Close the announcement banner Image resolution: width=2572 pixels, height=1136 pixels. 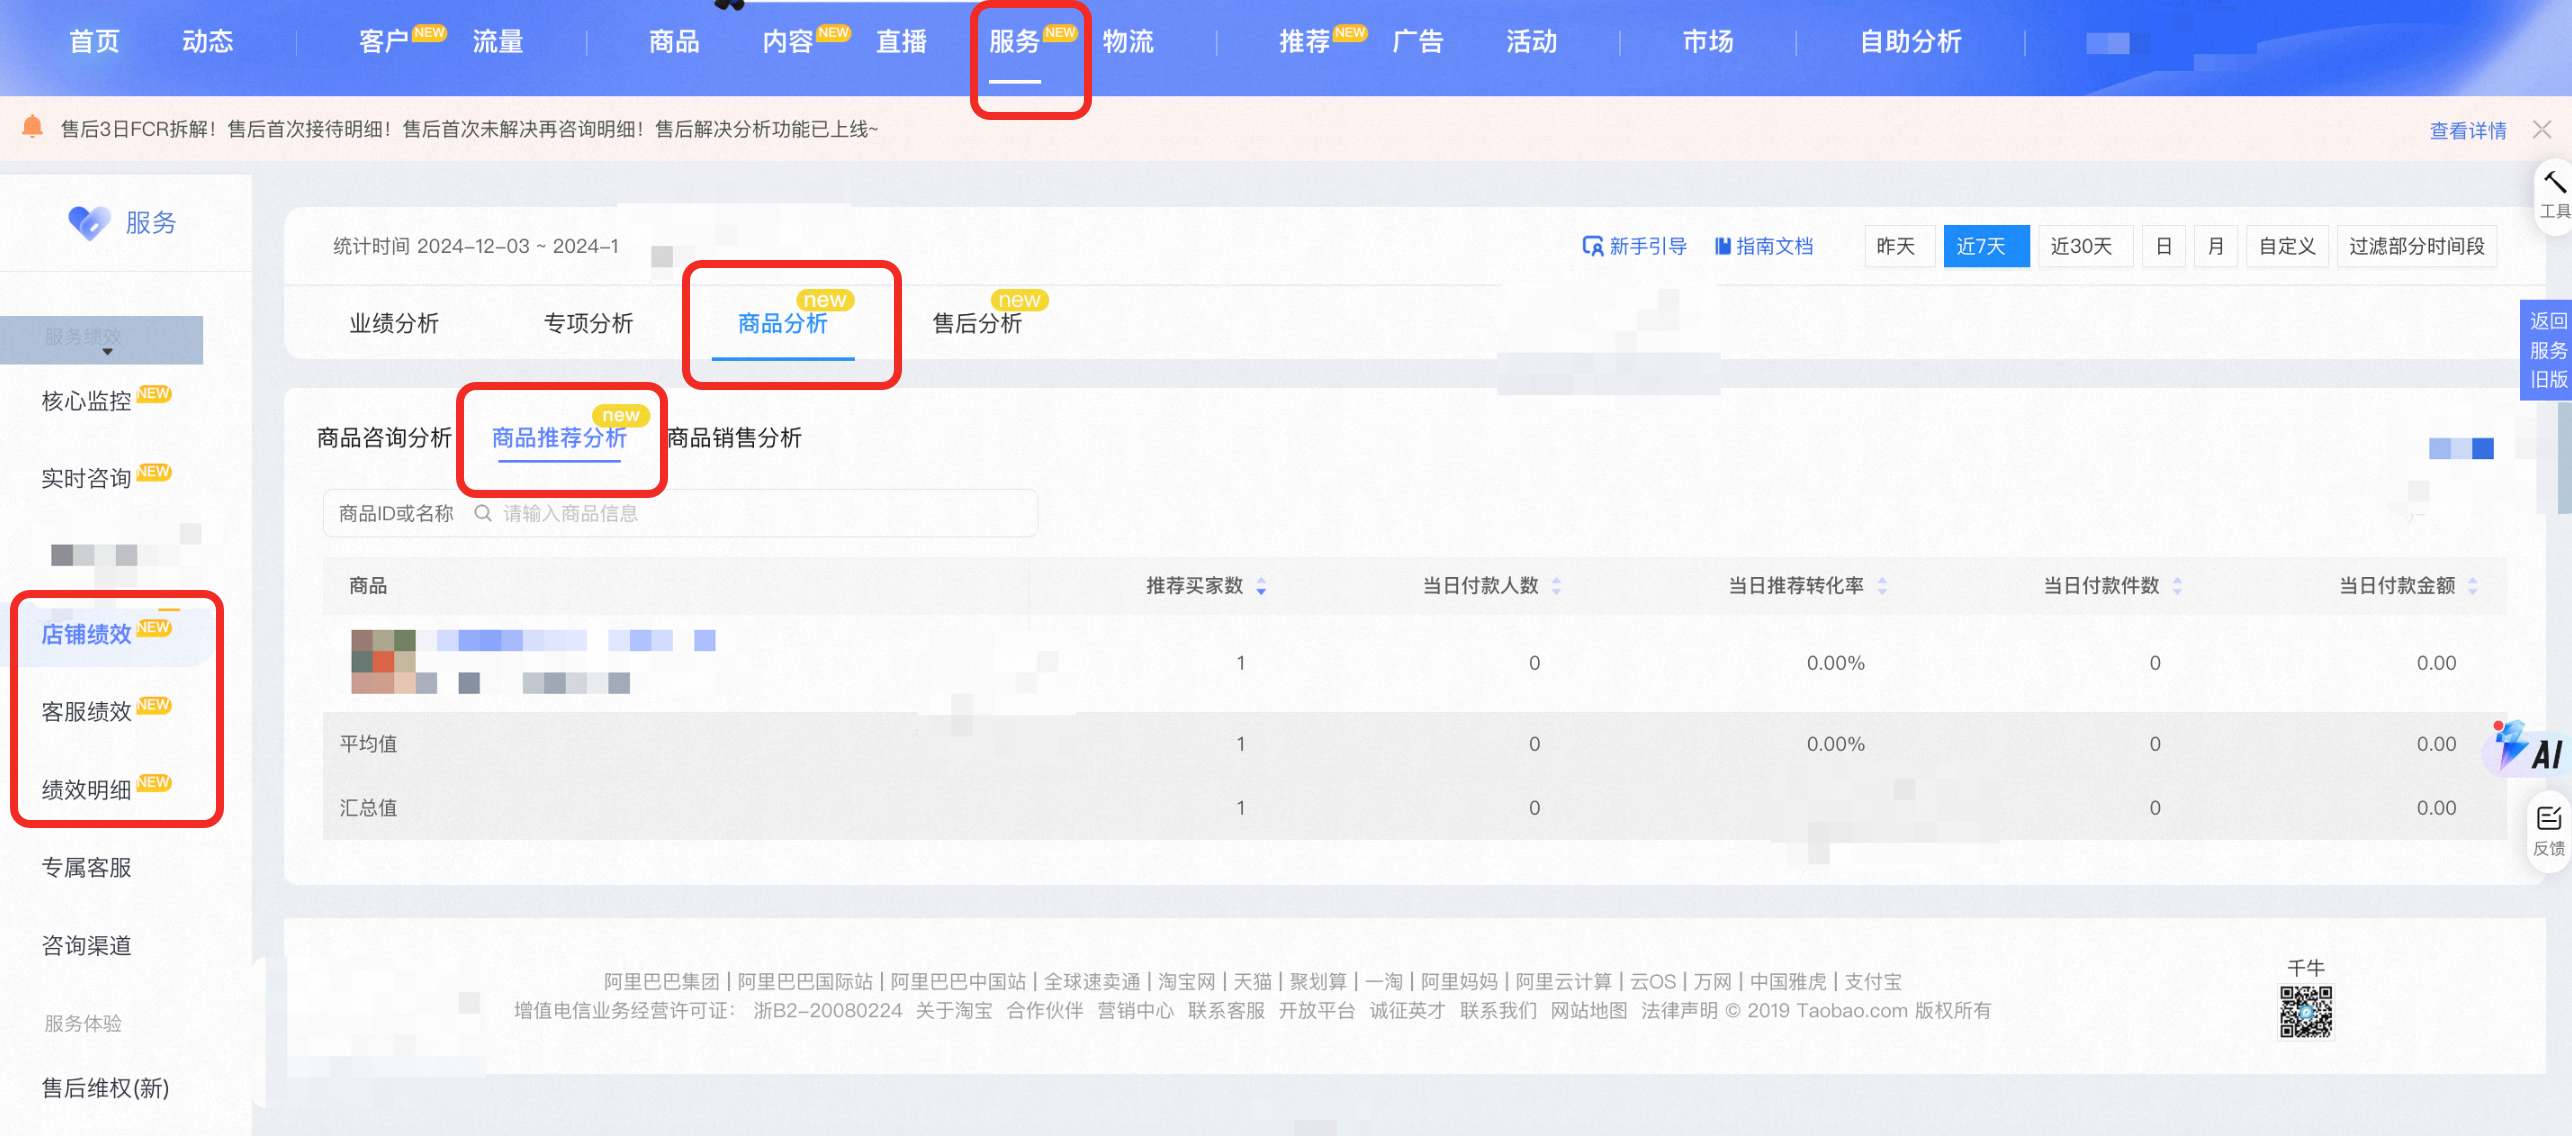2542,129
